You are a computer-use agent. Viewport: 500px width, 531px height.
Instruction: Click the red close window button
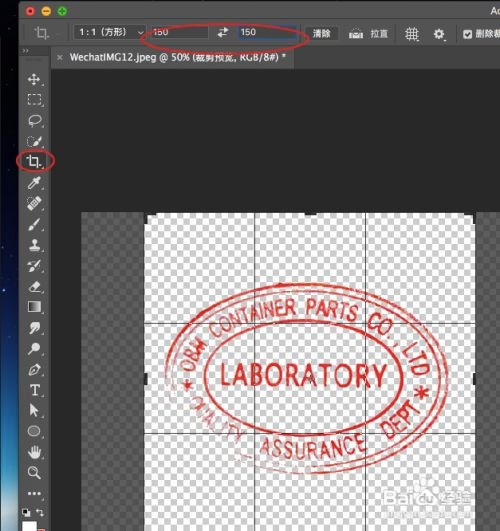pos(30,11)
